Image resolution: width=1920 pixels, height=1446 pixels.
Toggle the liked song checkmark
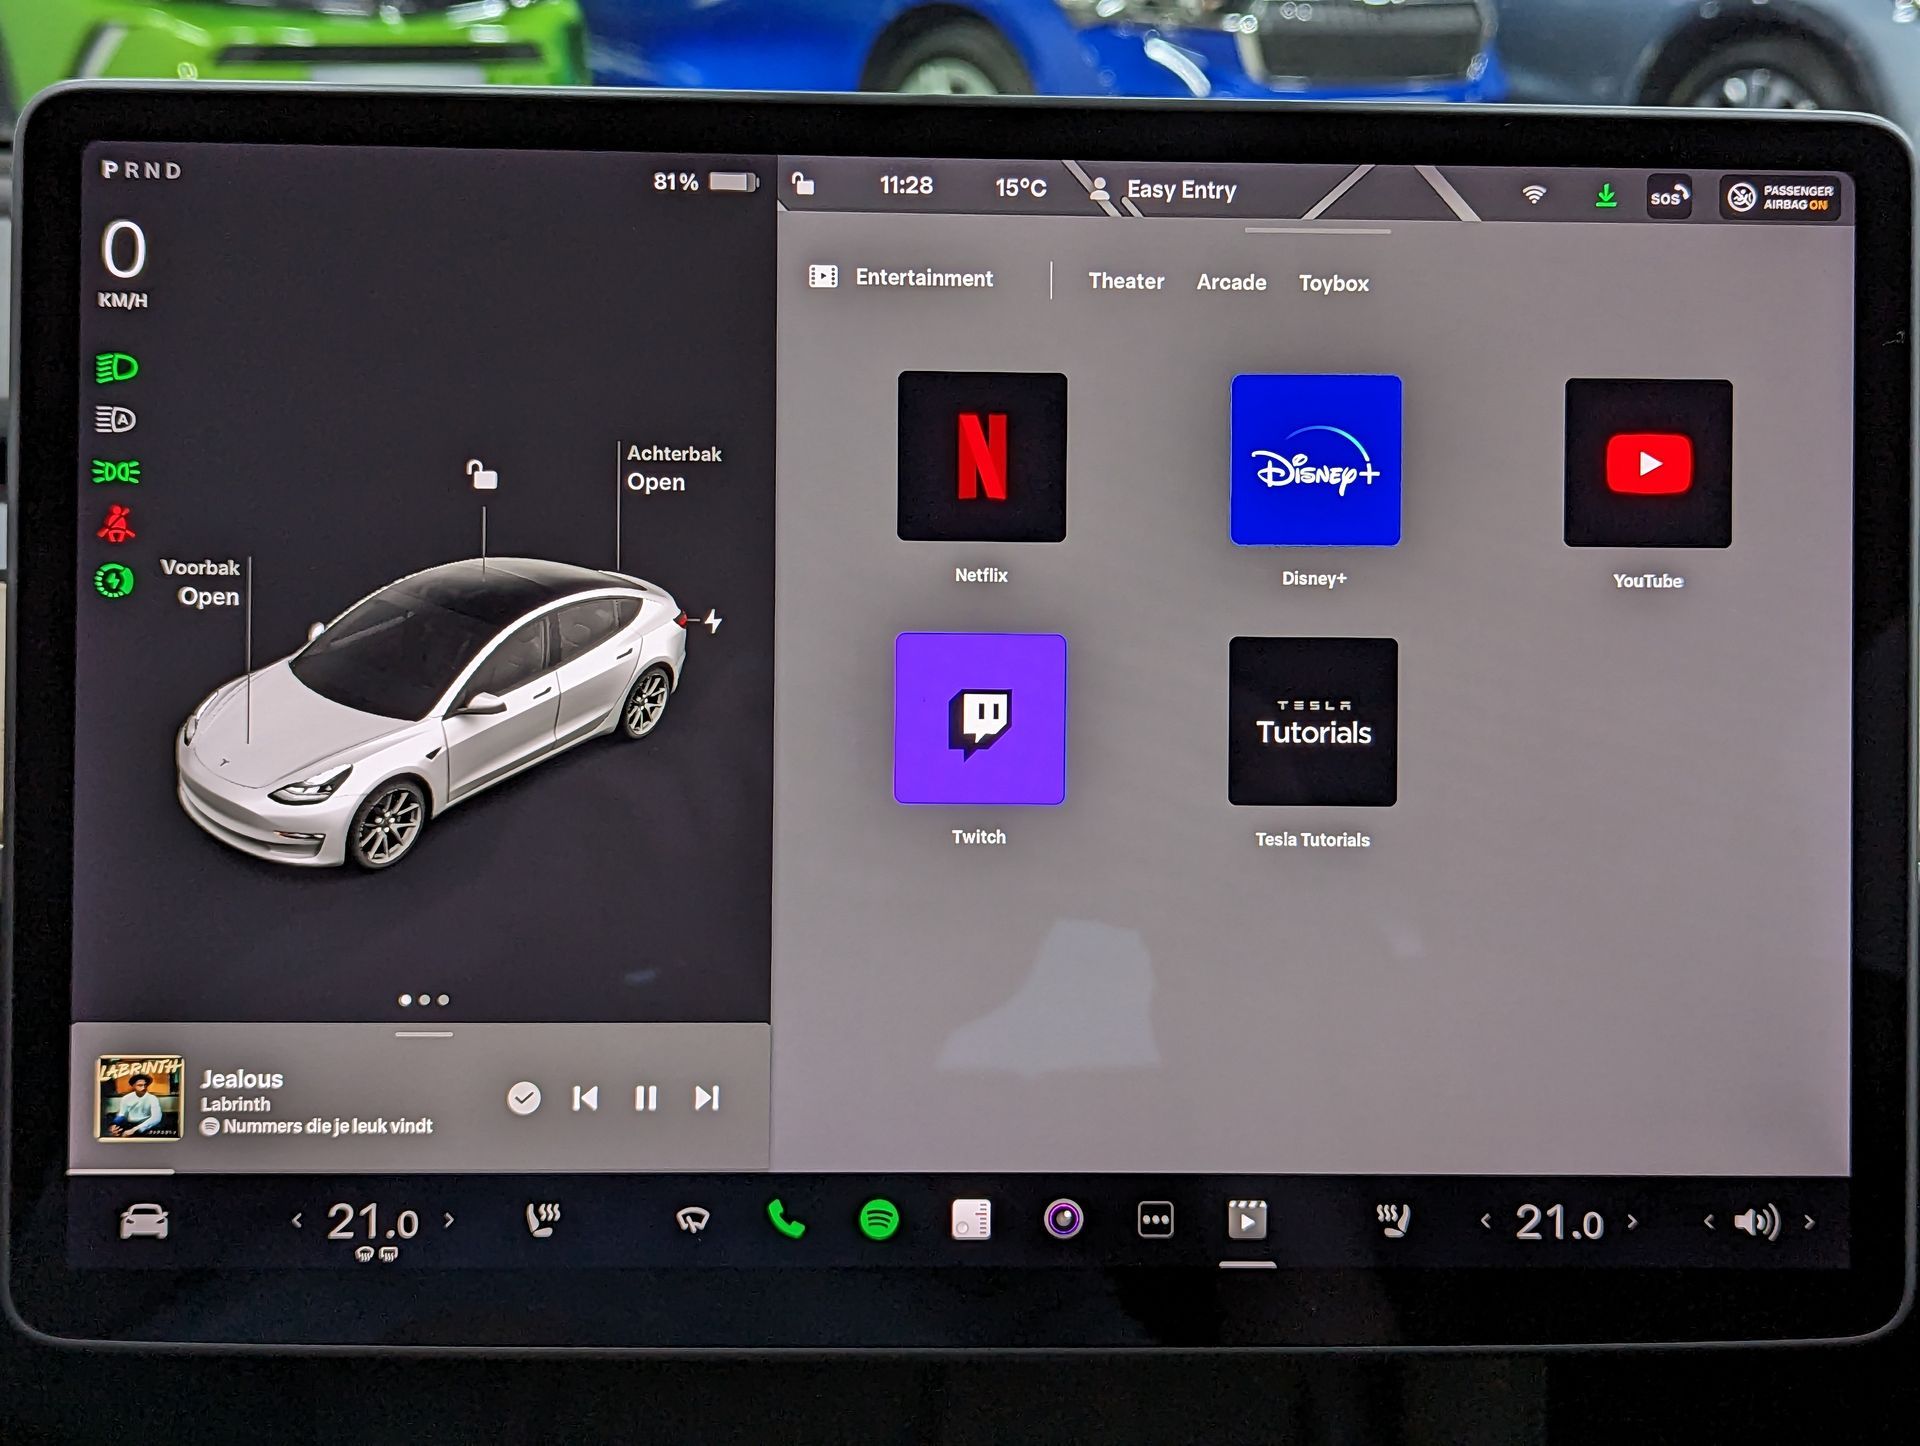(x=524, y=1098)
